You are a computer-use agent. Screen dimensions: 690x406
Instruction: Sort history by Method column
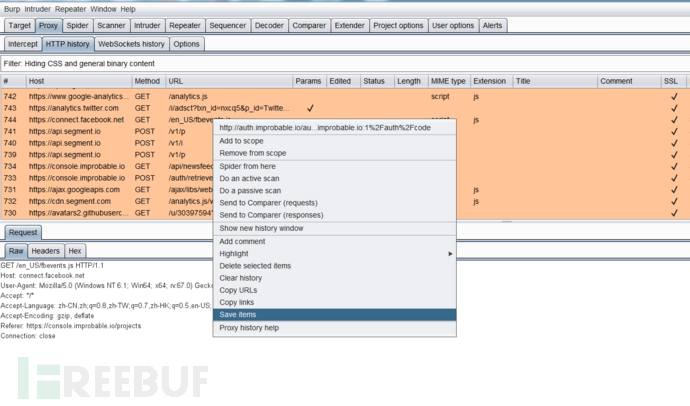coord(149,81)
